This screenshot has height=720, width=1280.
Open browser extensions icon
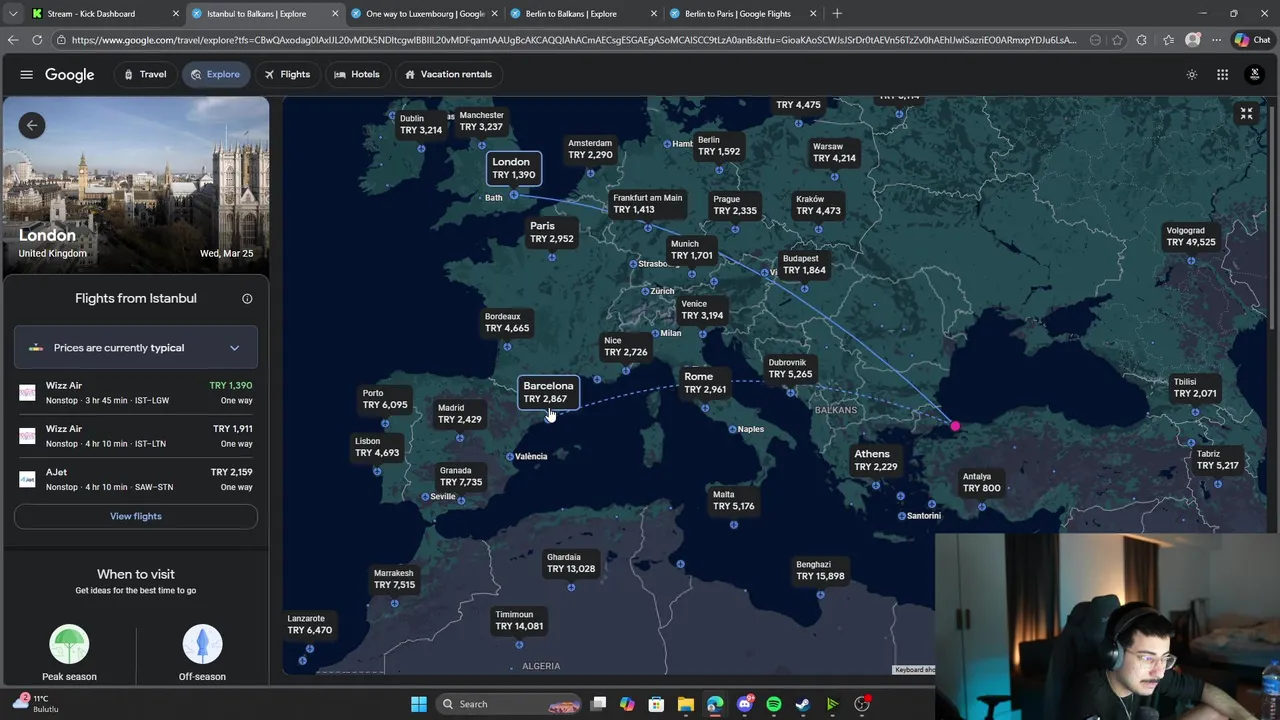coord(1141,40)
